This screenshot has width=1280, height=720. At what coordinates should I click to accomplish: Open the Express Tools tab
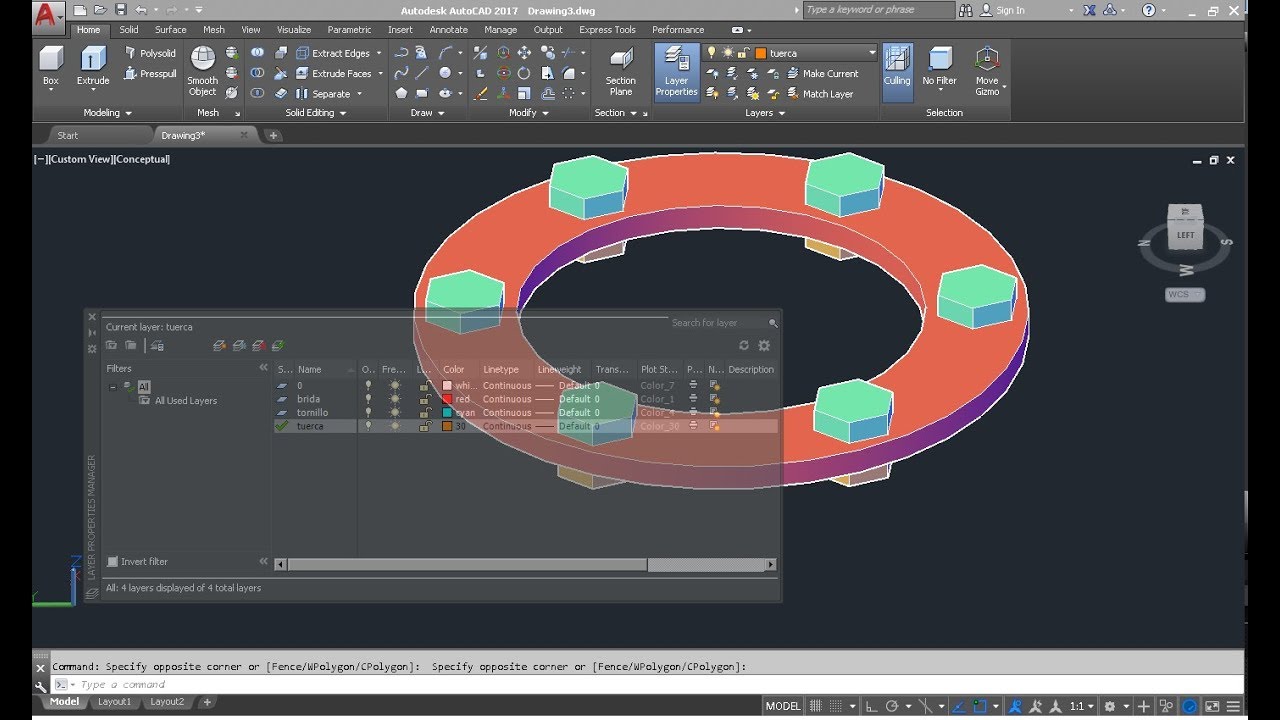coord(607,30)
